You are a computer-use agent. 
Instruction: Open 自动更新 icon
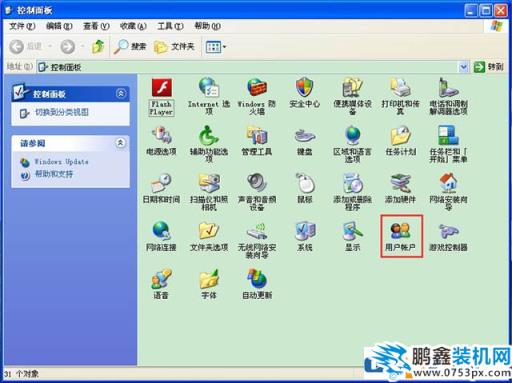(x=257, y=284)
